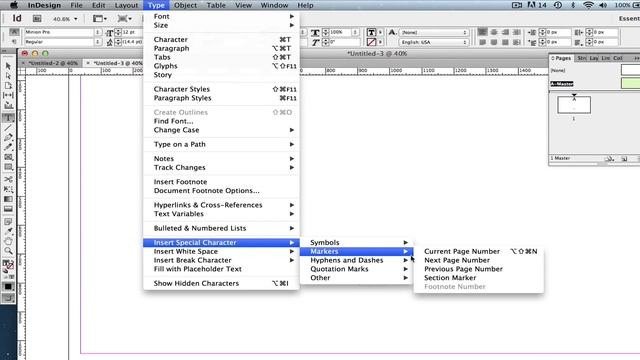Open the 40.6% zoom level dropdown

pyautogui.click(x=64, y=19)
